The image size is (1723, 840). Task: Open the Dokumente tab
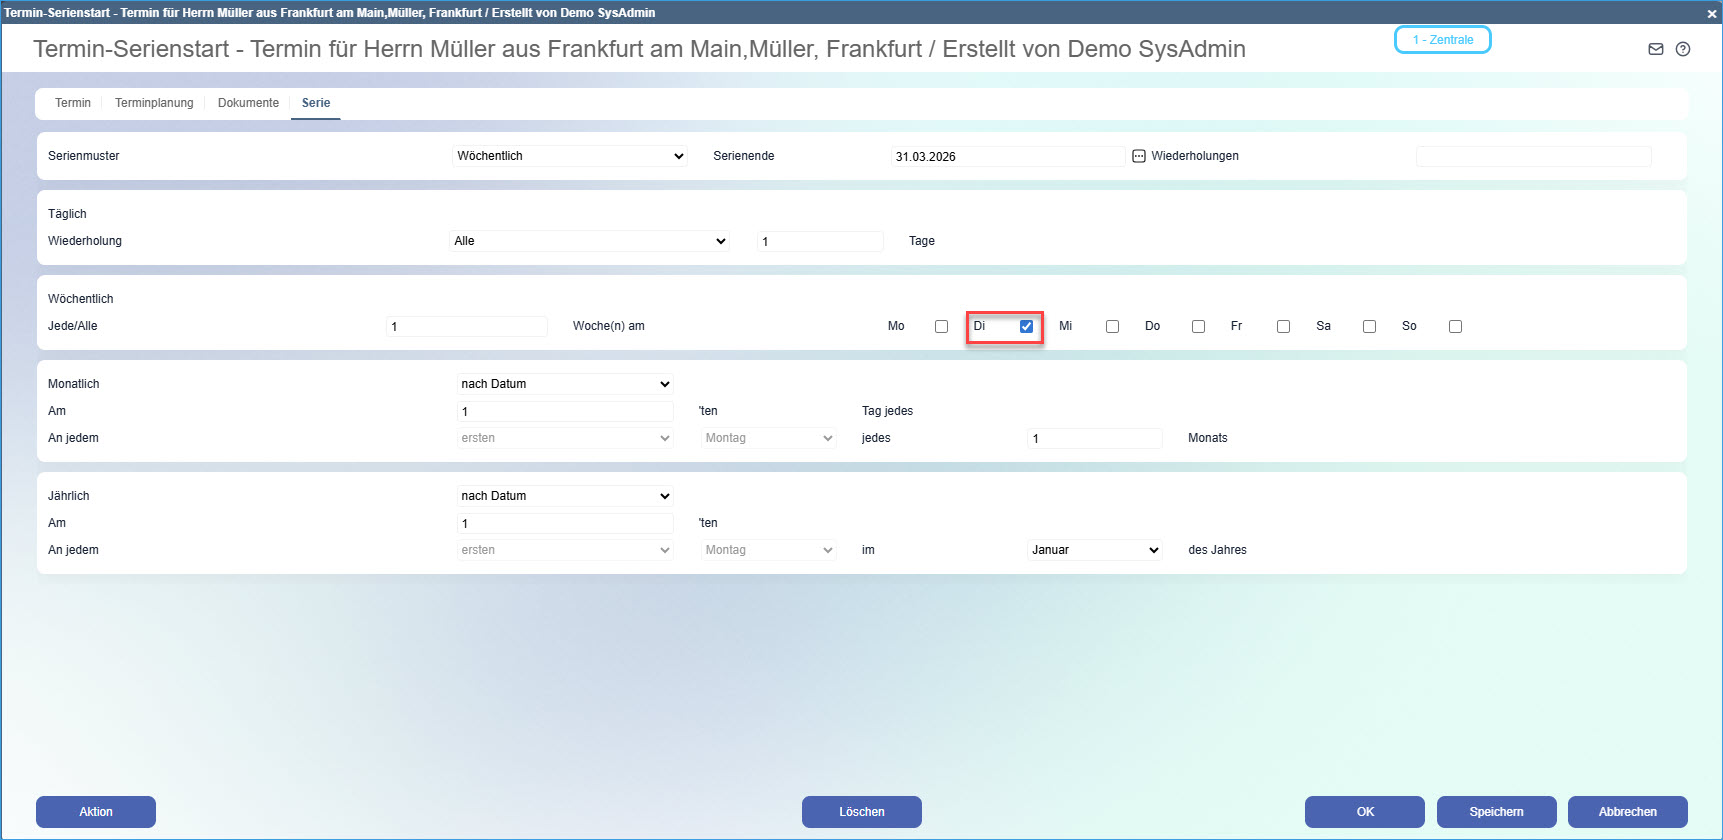pos(248,103)
